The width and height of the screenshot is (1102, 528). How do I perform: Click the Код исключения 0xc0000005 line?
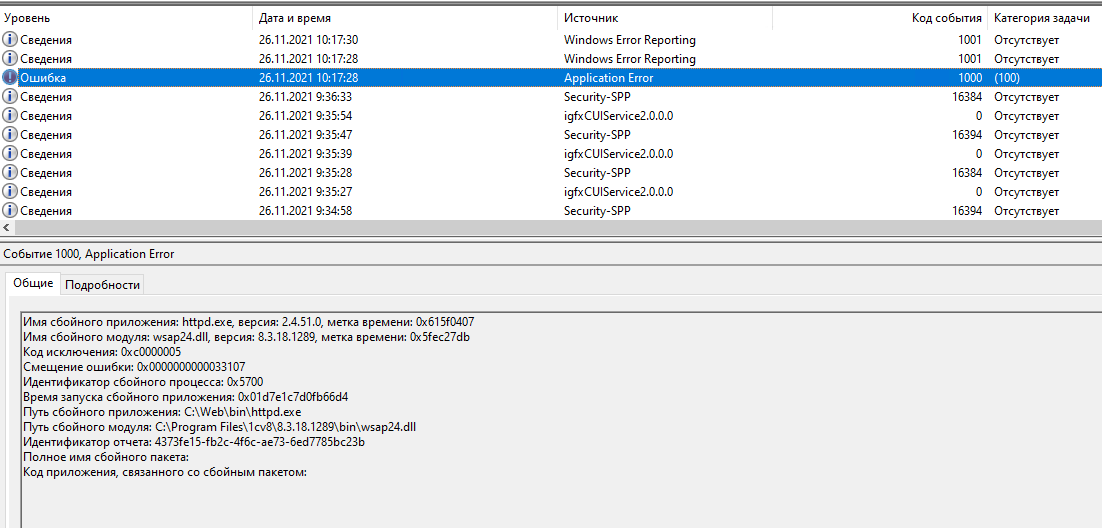click(x=102, y=352)
